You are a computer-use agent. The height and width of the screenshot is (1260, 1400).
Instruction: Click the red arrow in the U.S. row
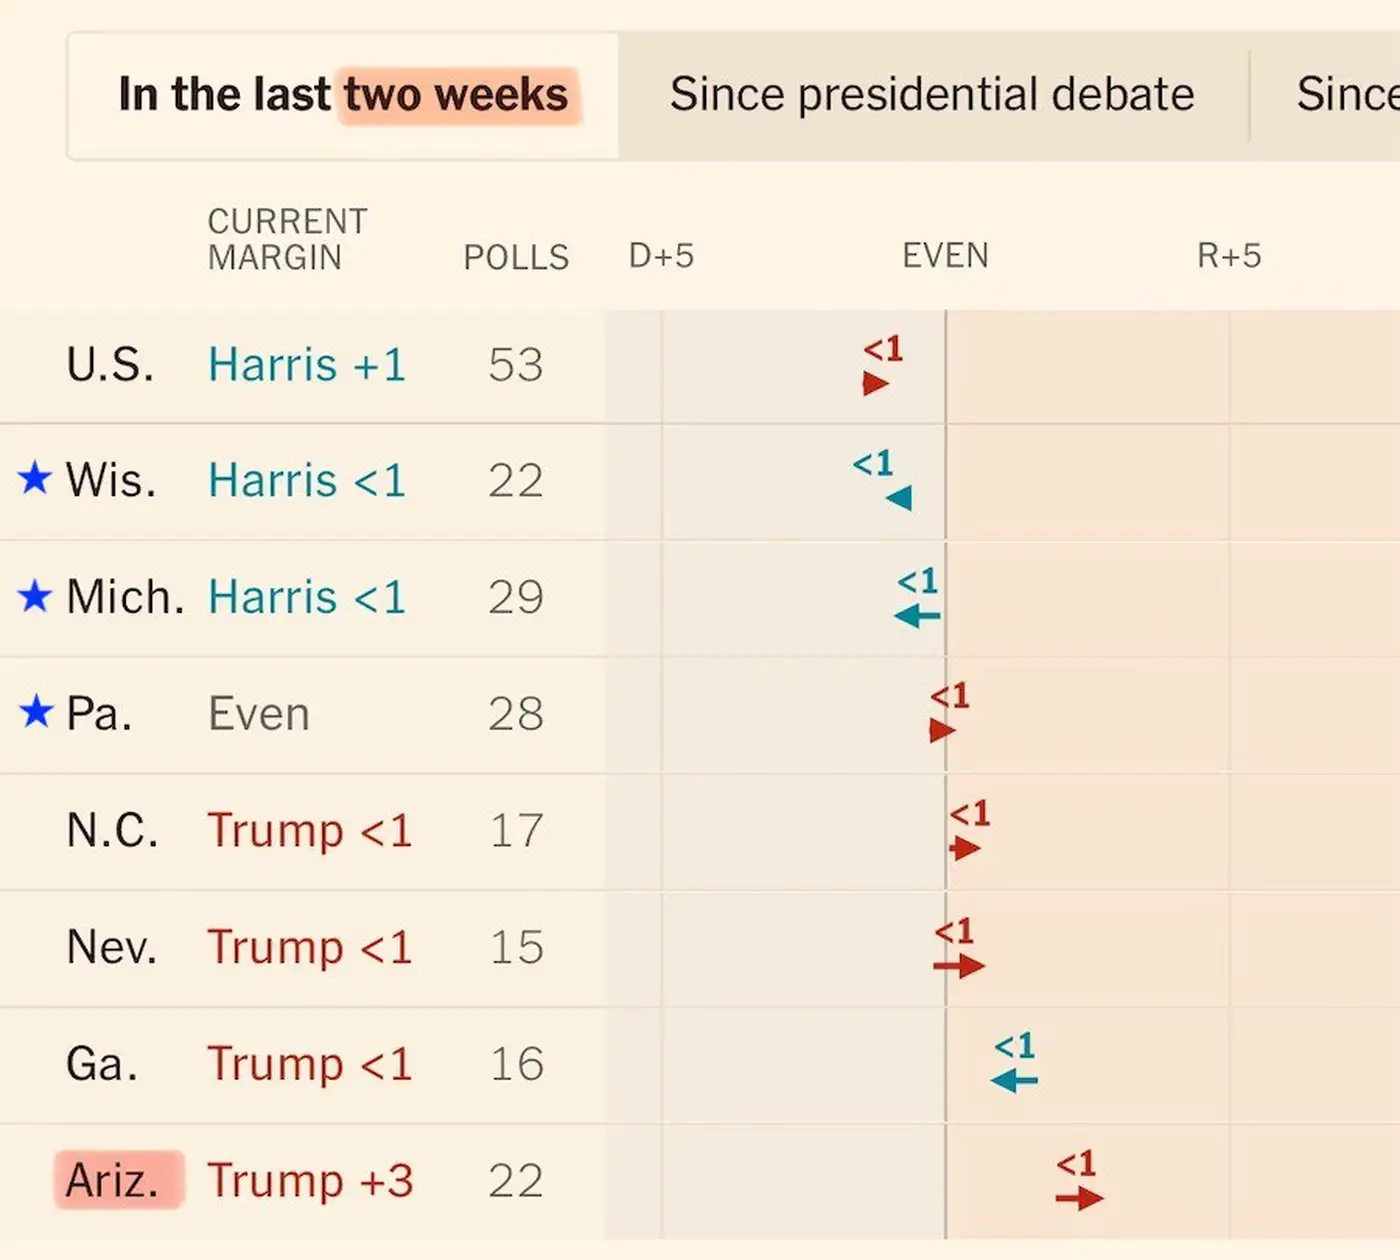tap(876, 383)
